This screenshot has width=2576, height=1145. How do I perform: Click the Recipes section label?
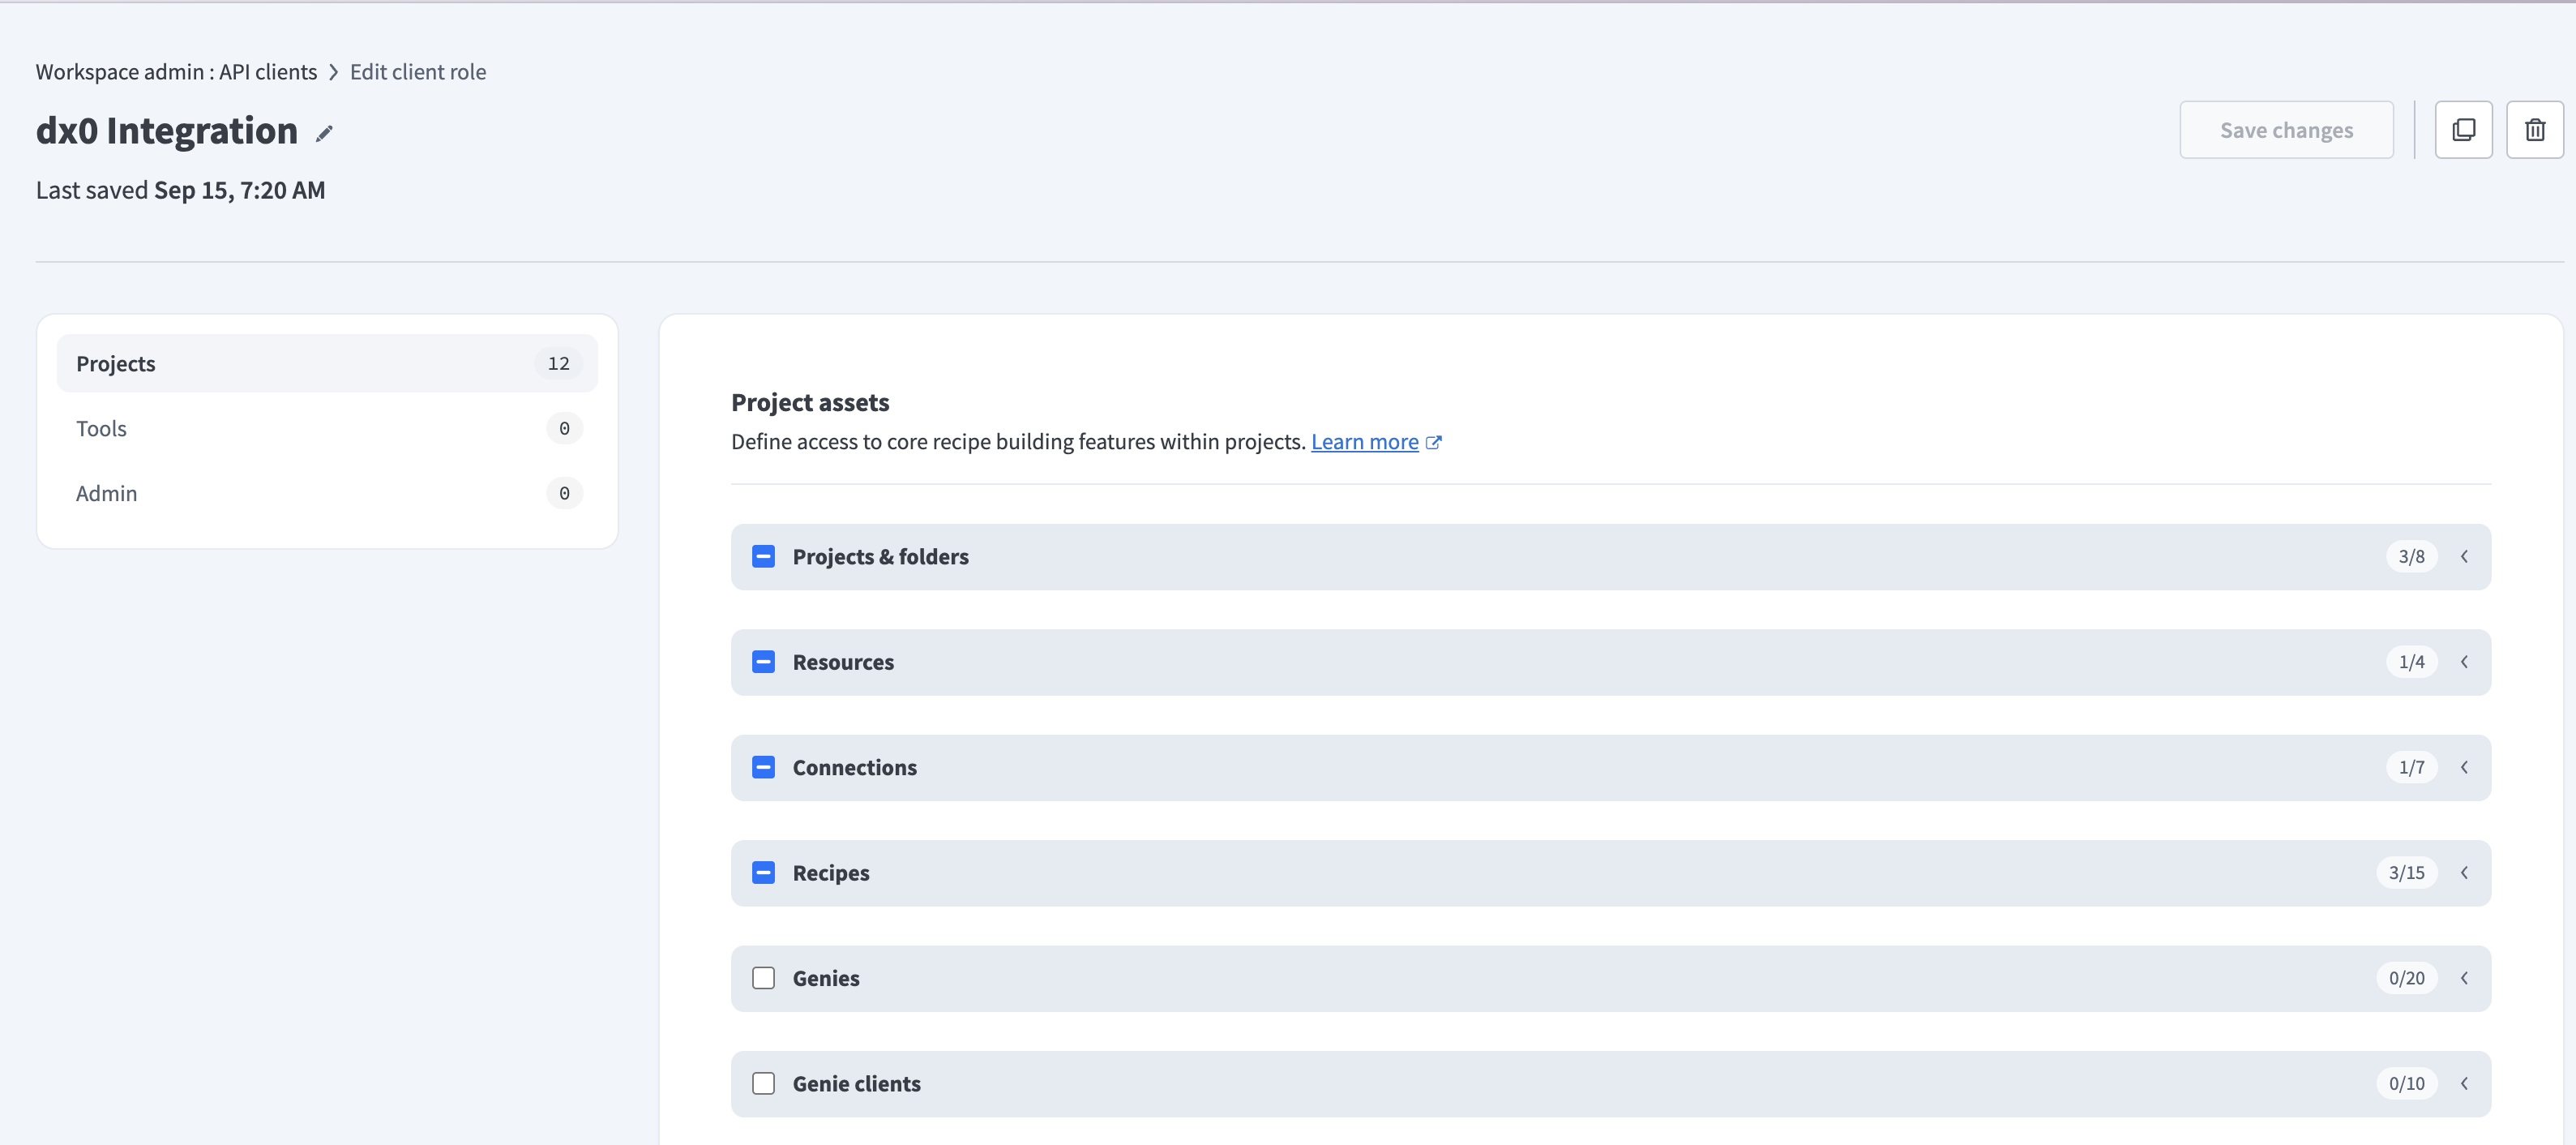point(831,873)
